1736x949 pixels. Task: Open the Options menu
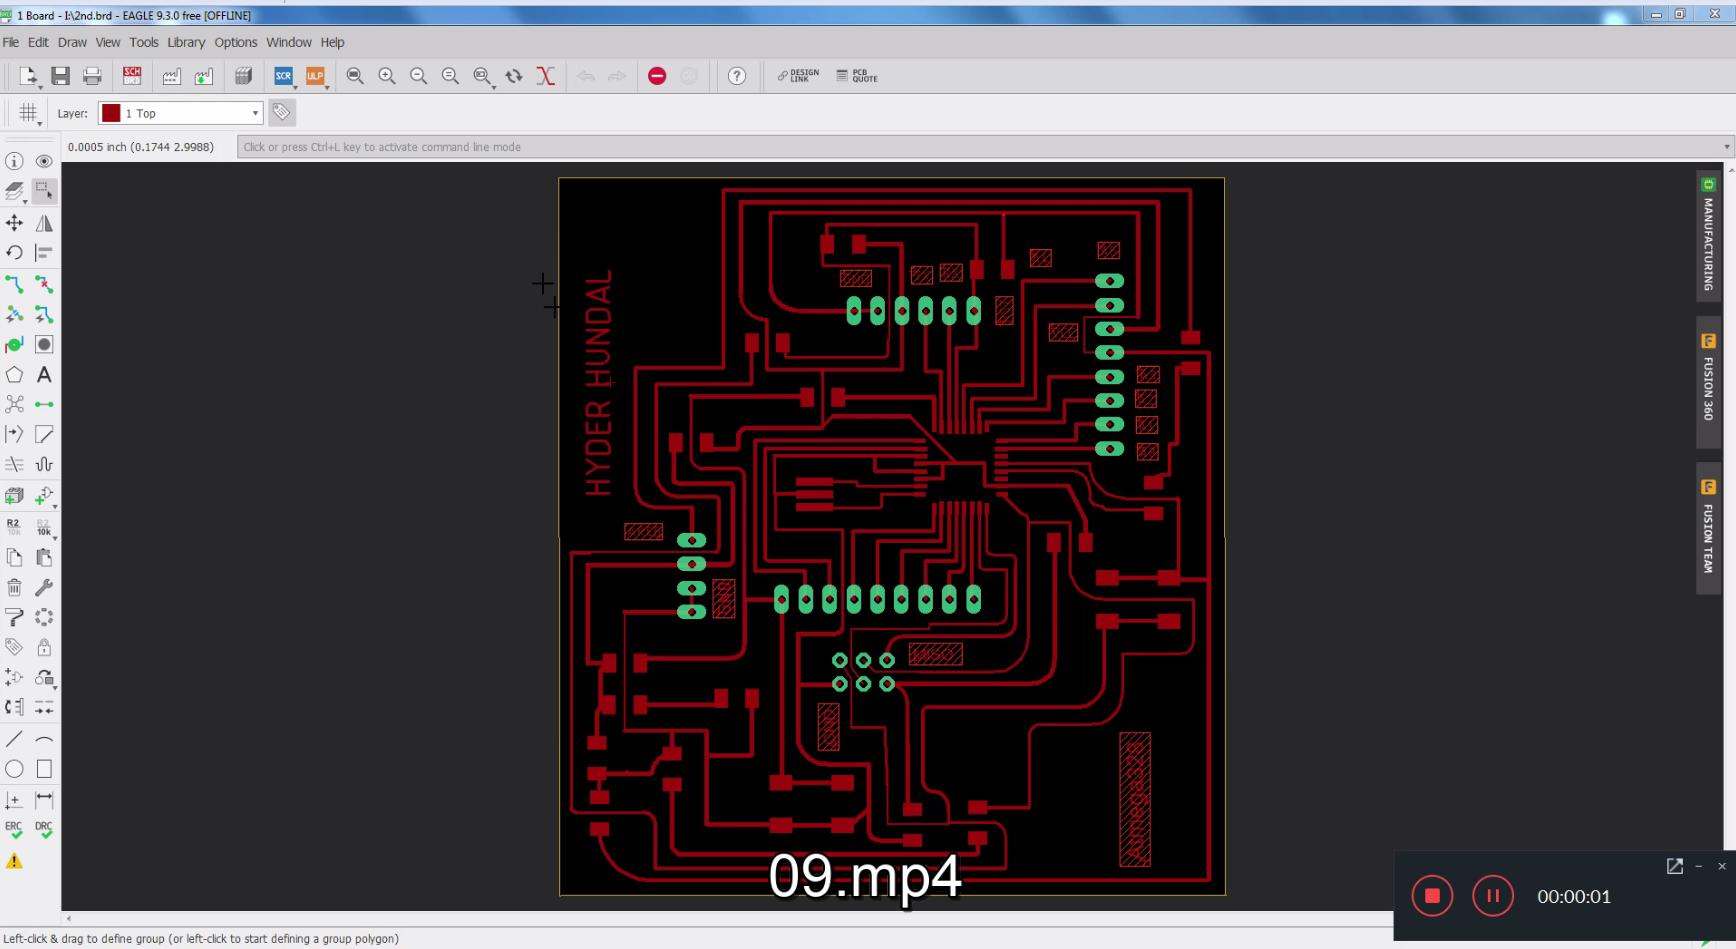pyautogui.click(x=236, y=42)
